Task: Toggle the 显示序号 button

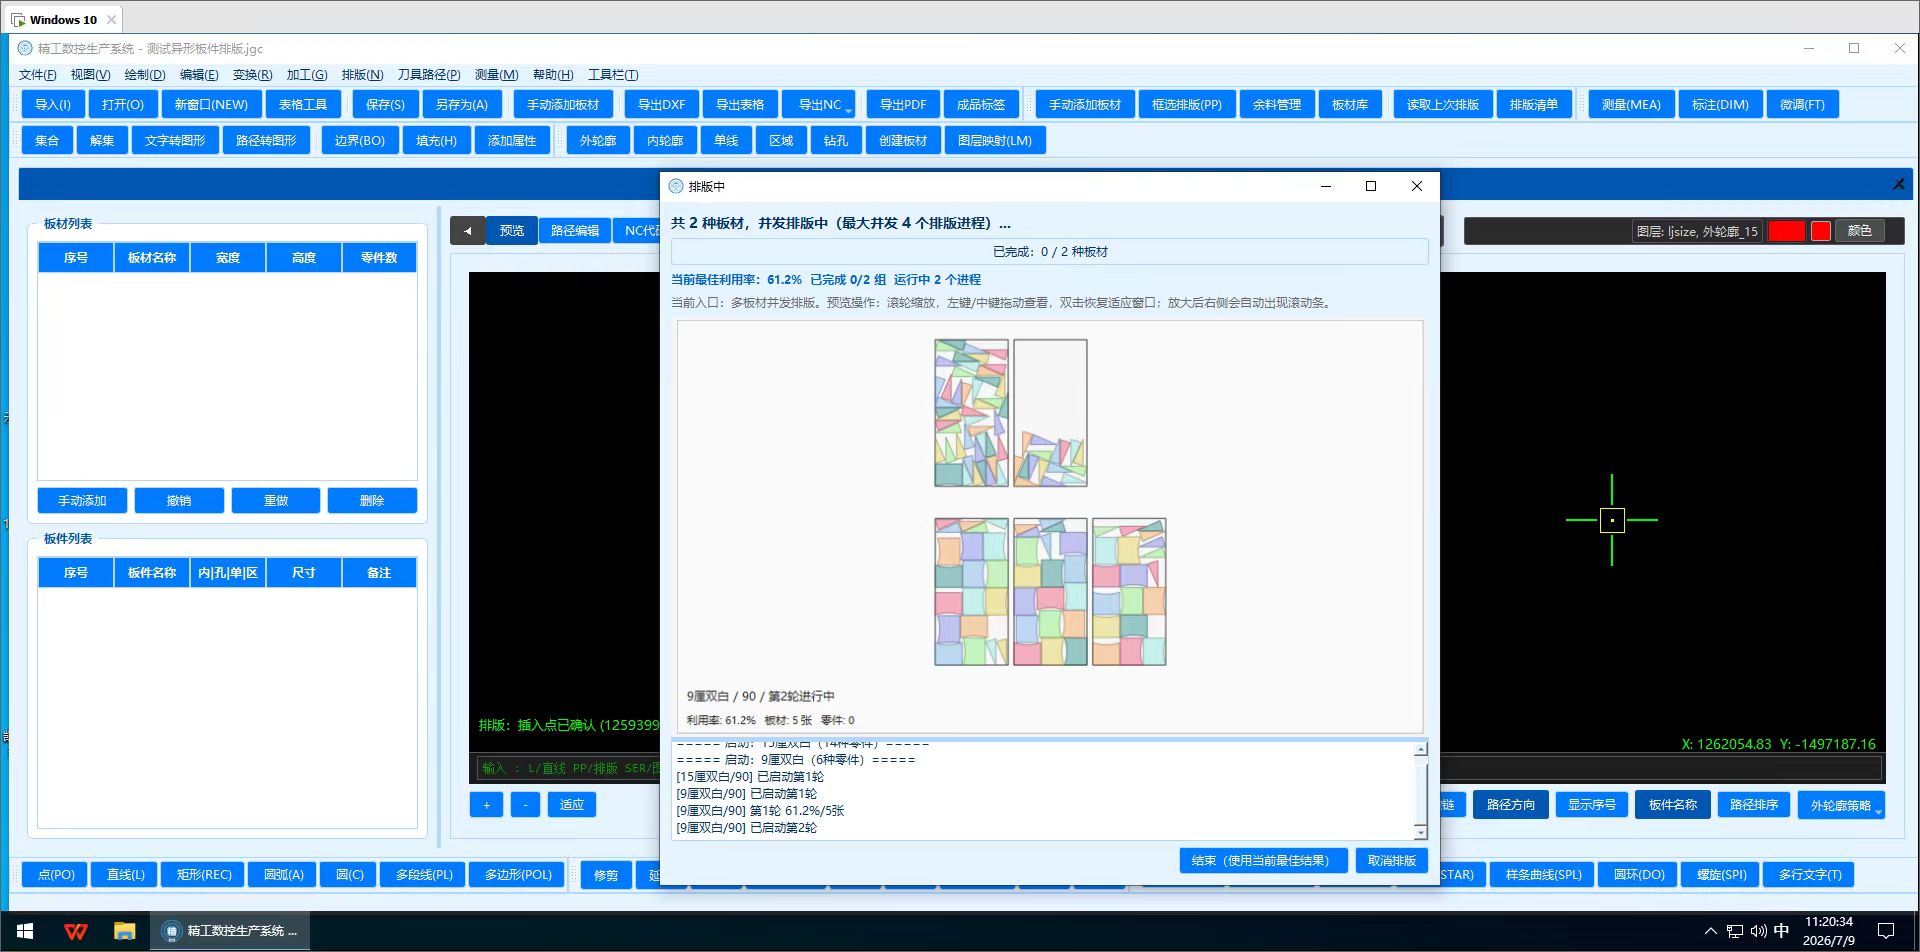Action: [1591, 805]
